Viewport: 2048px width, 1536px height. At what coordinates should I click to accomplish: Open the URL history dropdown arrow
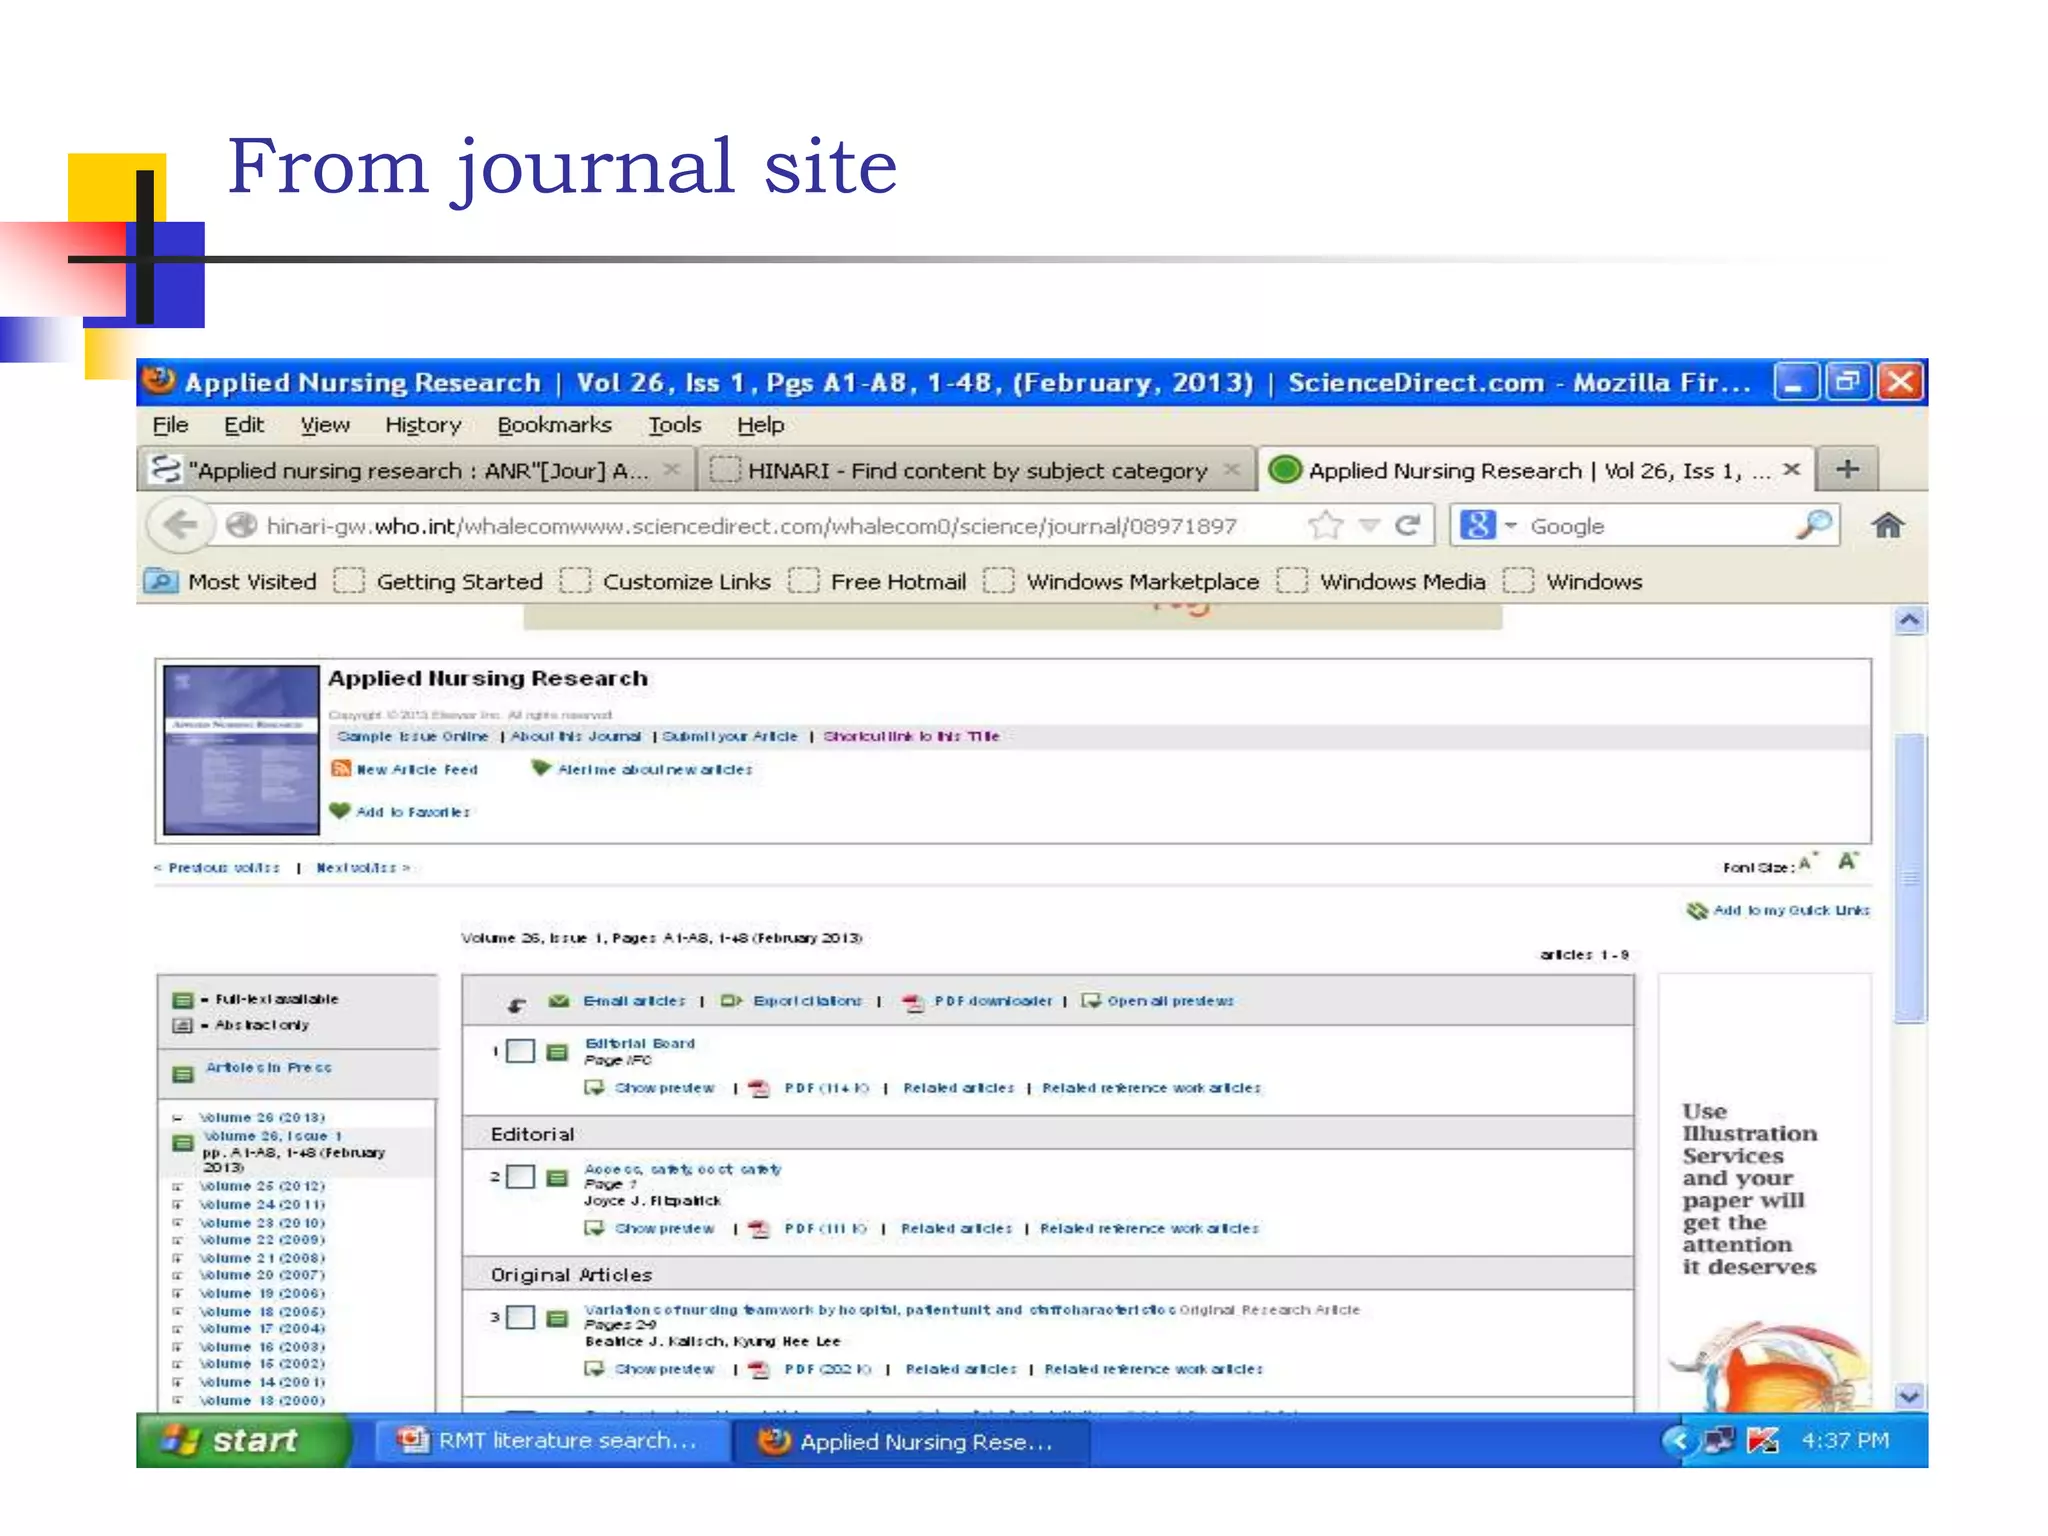pos(1369,525)
